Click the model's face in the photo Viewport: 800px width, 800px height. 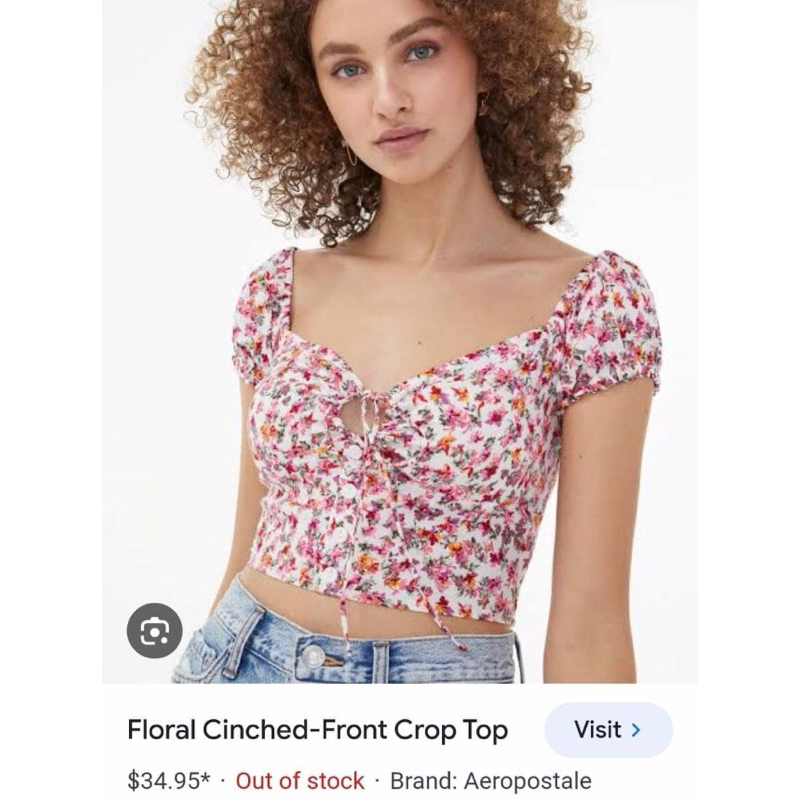400,90
